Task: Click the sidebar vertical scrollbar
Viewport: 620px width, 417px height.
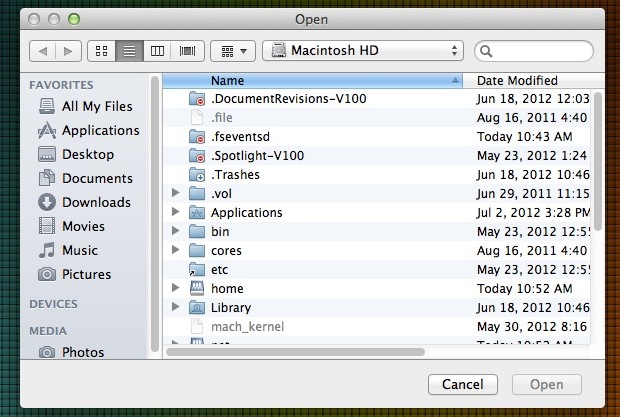Action: [155, 213]
